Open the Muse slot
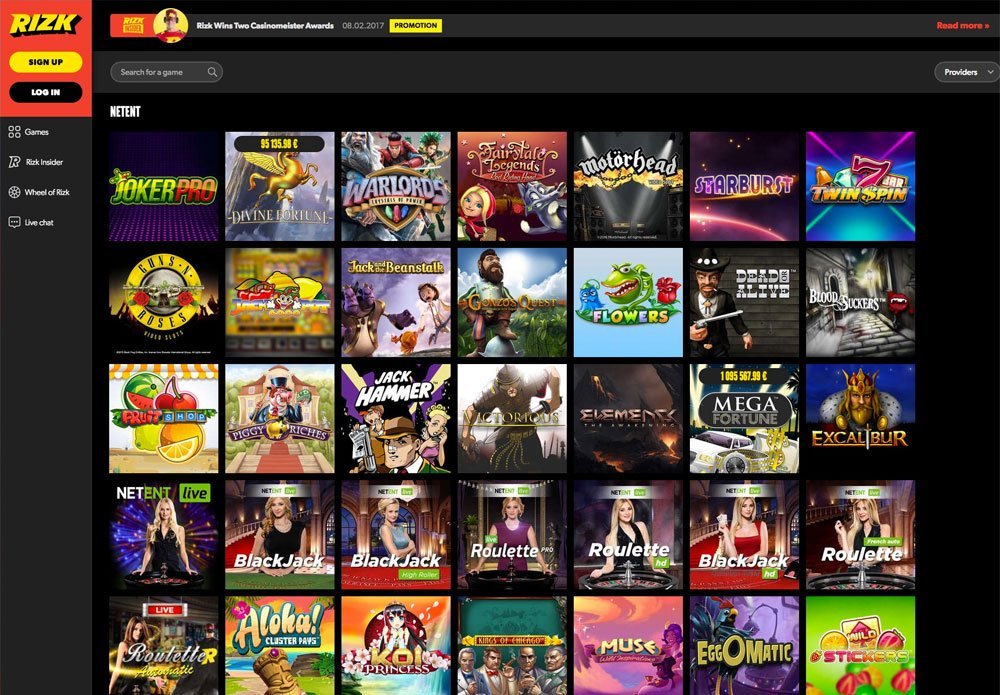 [x=628, y=645]
